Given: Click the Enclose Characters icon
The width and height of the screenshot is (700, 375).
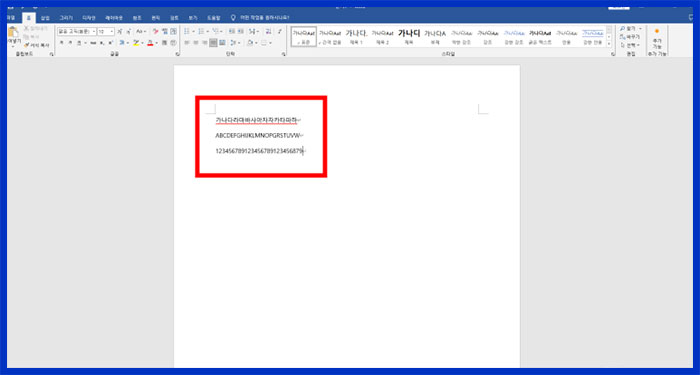Looking at the screenshot, I should pos(173,43).
